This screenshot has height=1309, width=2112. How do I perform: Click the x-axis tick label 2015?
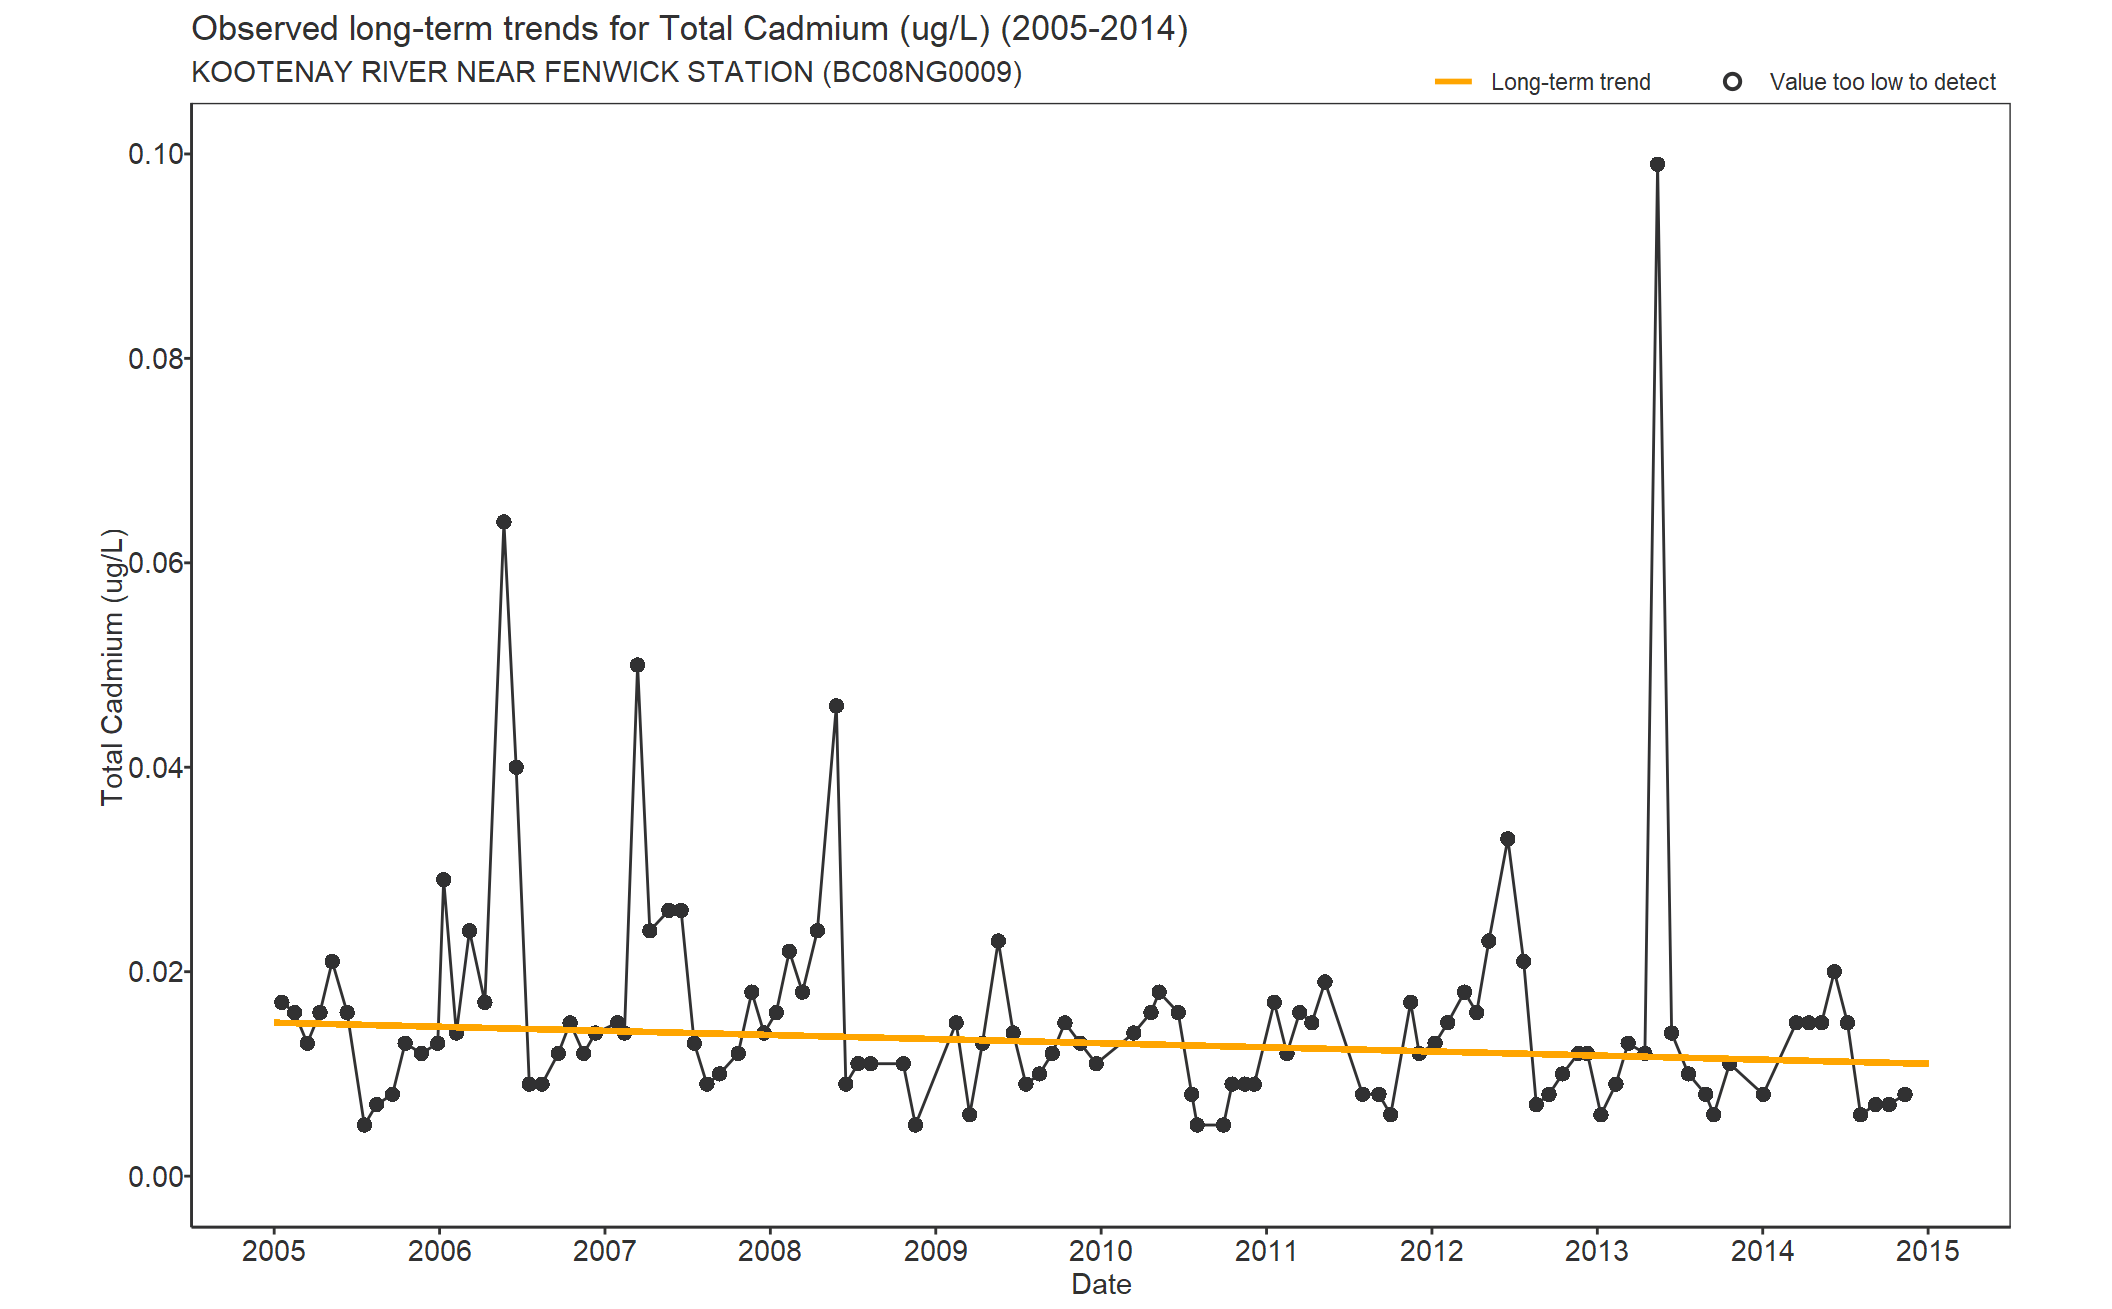(x=1928, y=1251)
